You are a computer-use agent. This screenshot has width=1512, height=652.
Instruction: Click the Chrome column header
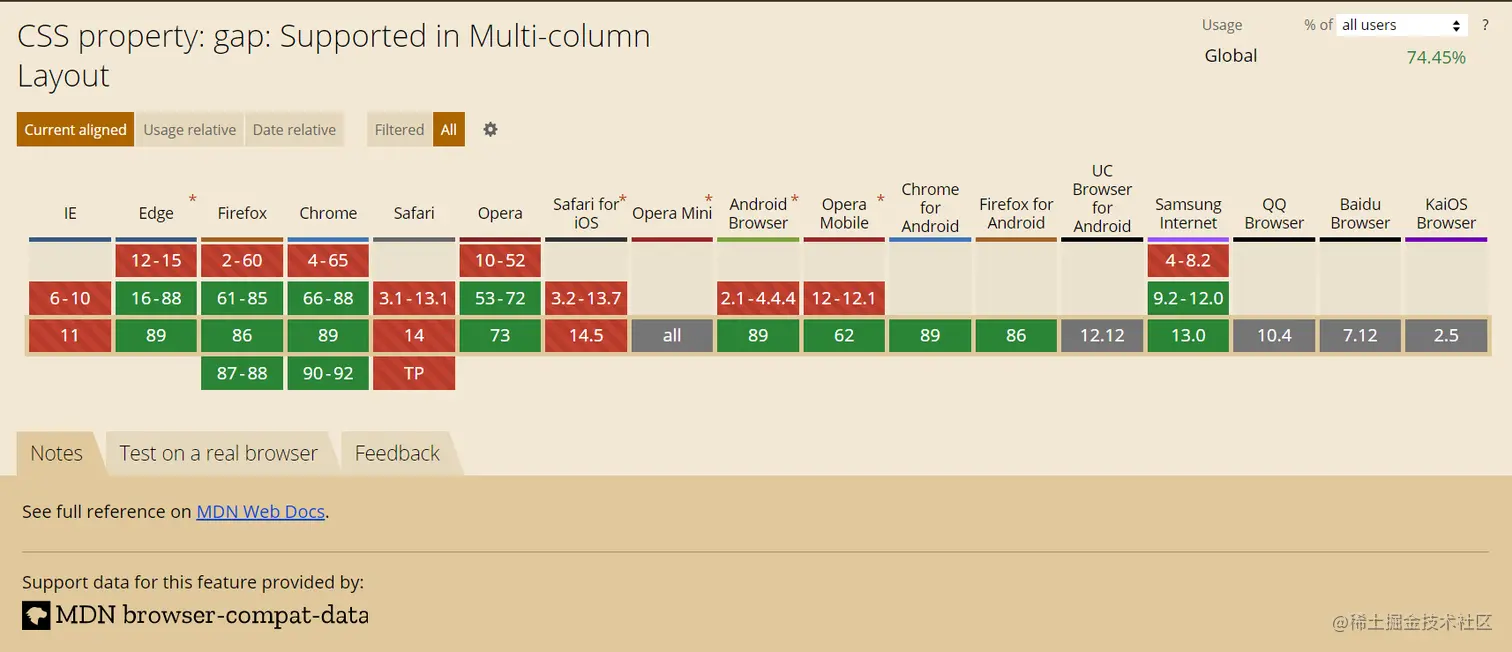328,213
